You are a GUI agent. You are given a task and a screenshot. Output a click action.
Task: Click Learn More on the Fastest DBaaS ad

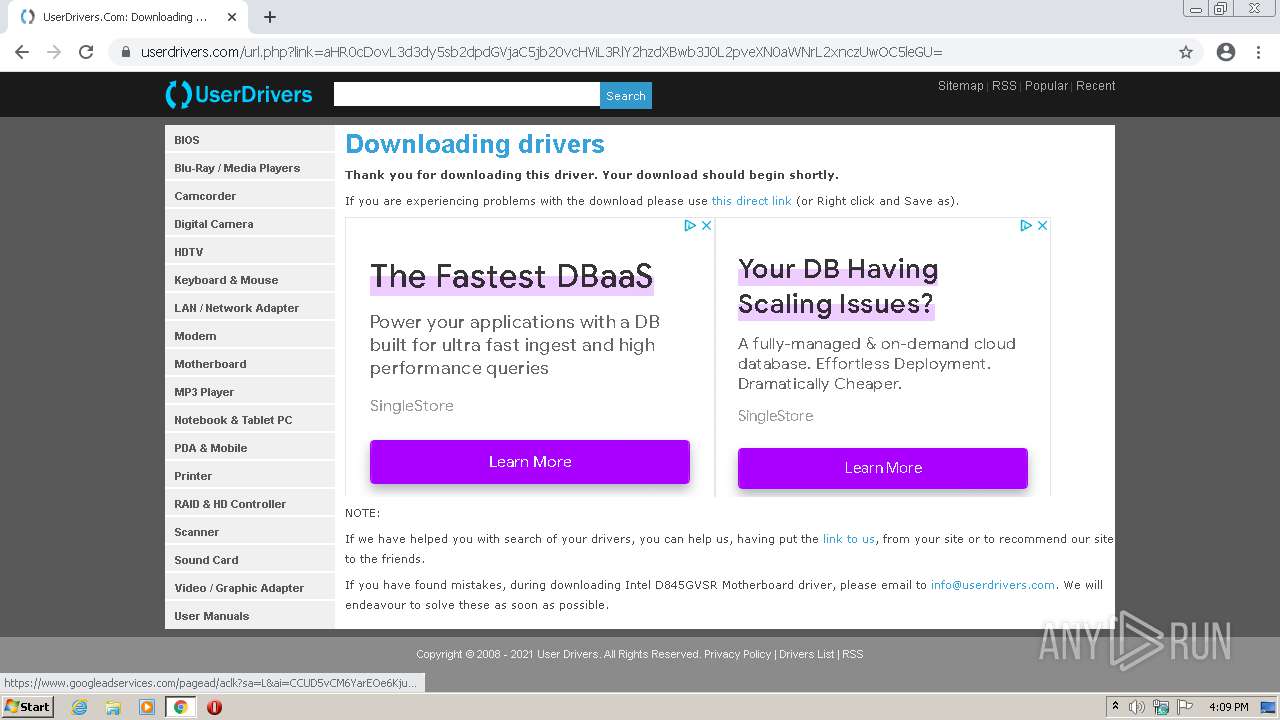point(530,462)
